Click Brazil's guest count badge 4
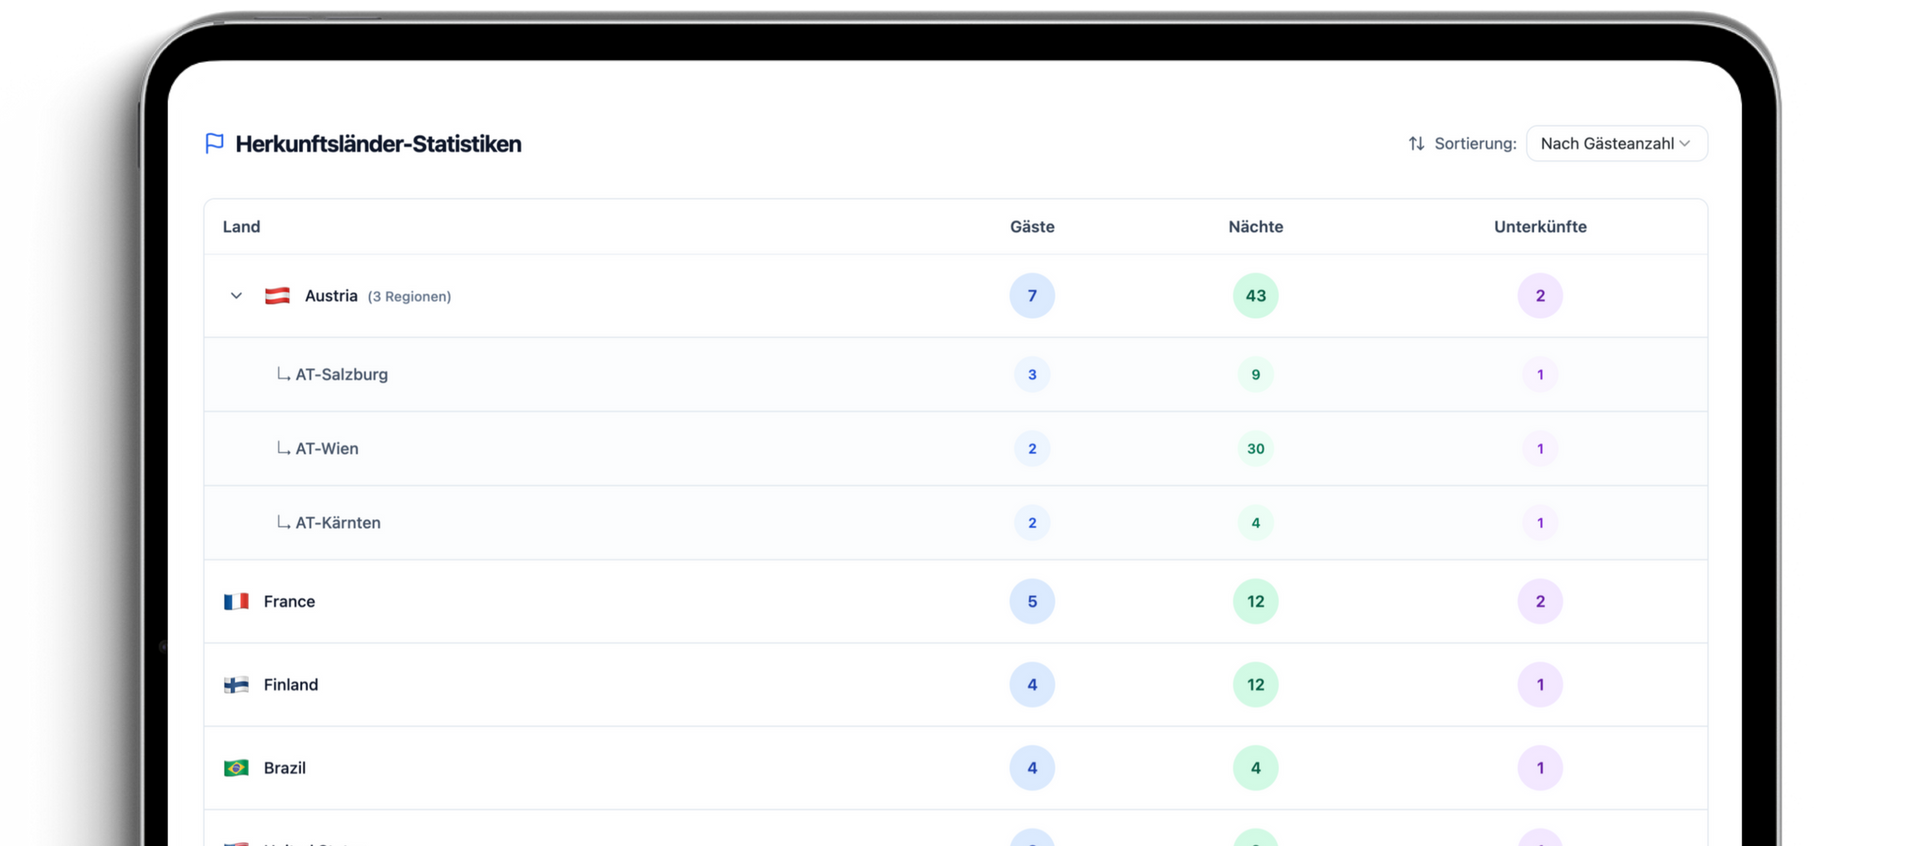Viewport: 1920px width, 846px height. [1032, 768]
